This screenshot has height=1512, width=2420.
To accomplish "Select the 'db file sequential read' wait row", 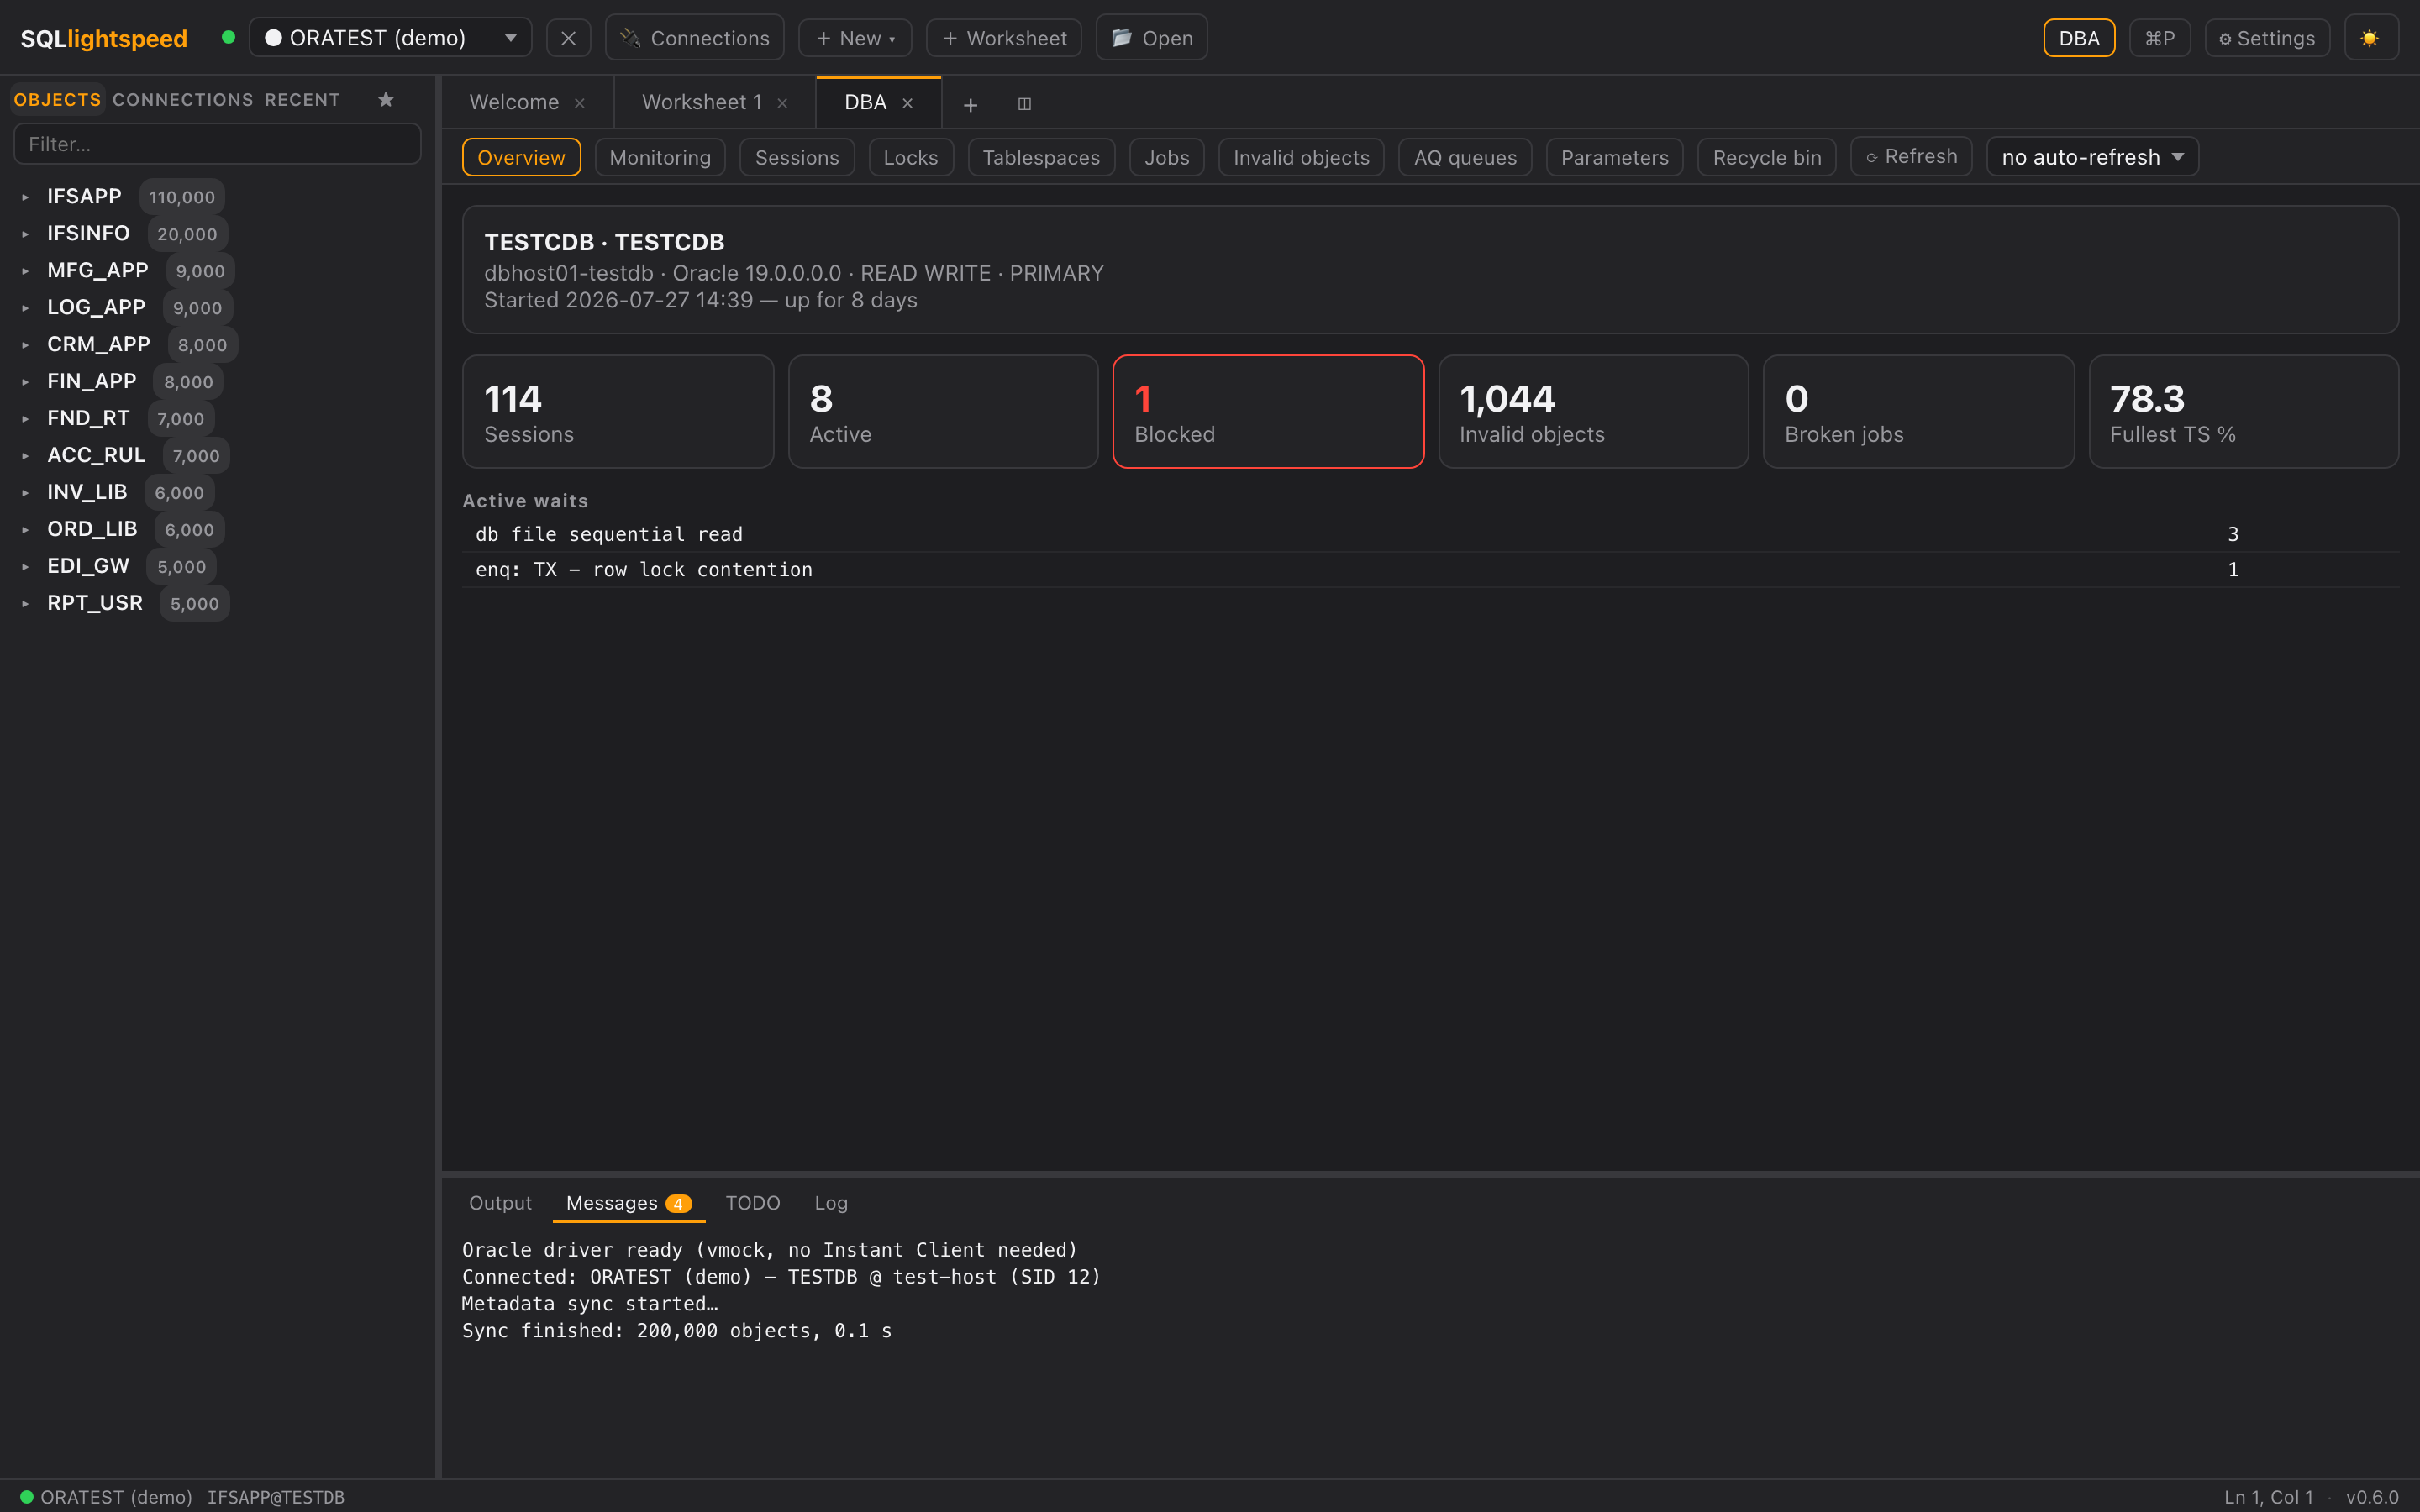I will coord(1430,534).
